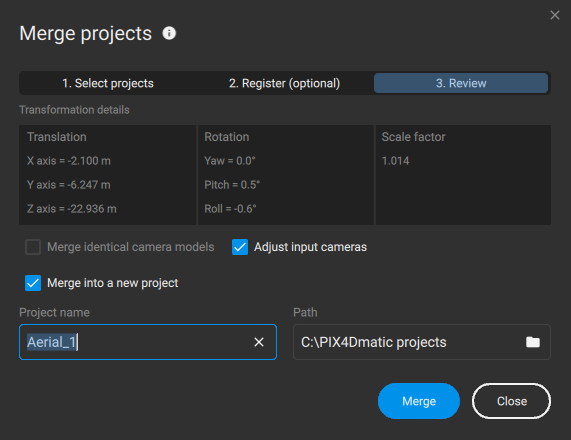Click the Pitch = 0.5° value

point(232,185)
